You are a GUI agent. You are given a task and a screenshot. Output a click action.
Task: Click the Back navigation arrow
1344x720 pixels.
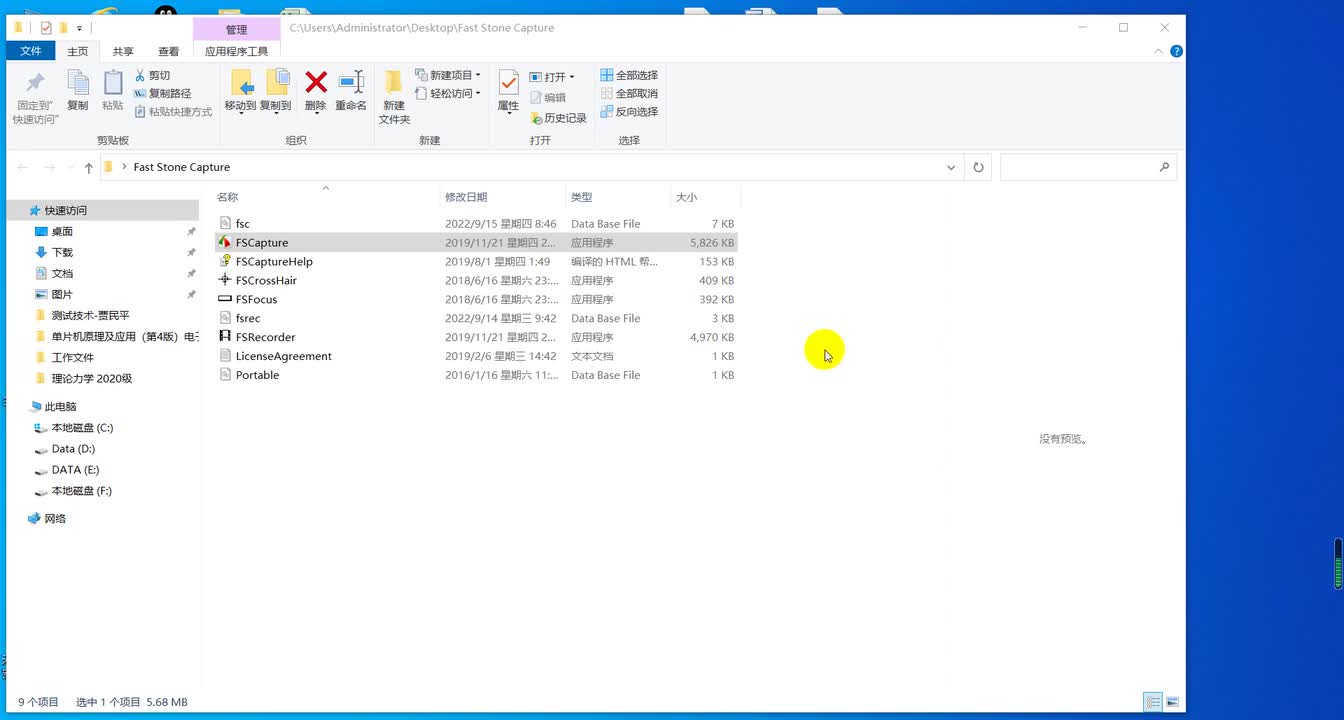point(23,167)
